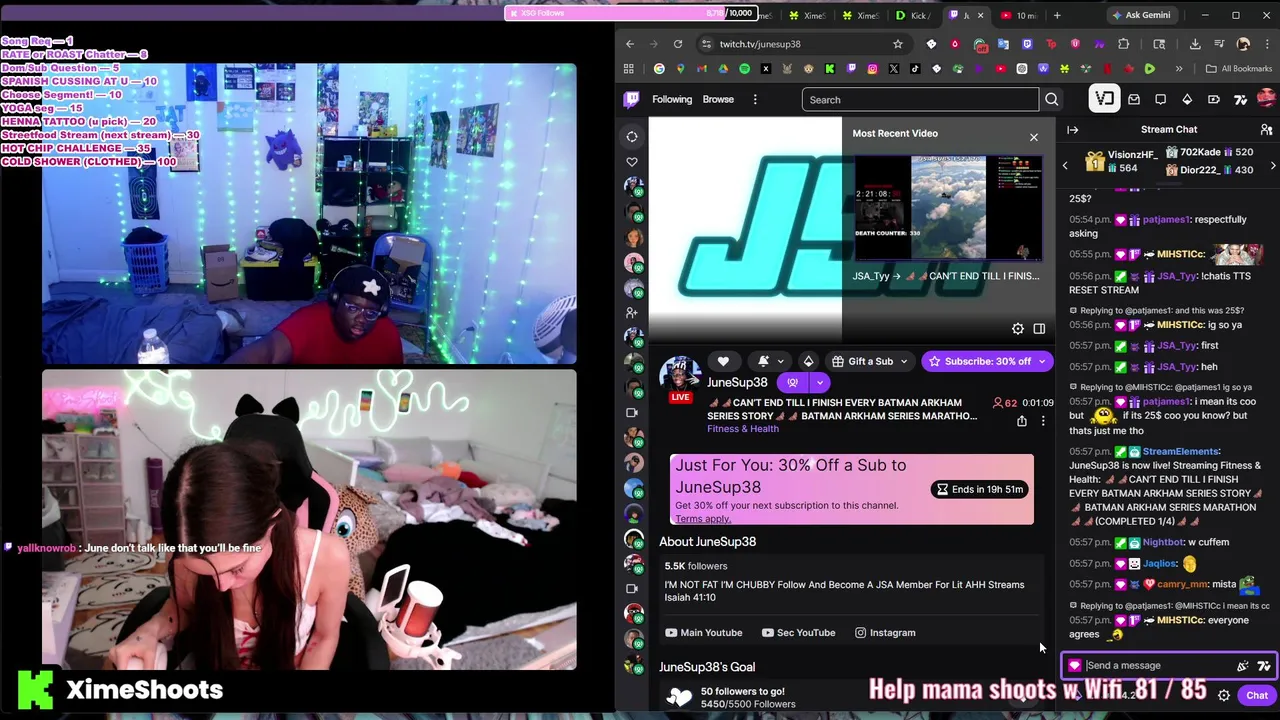Click the Bits icon in the chat input

pyautogui.click(x=1243, y=665)
